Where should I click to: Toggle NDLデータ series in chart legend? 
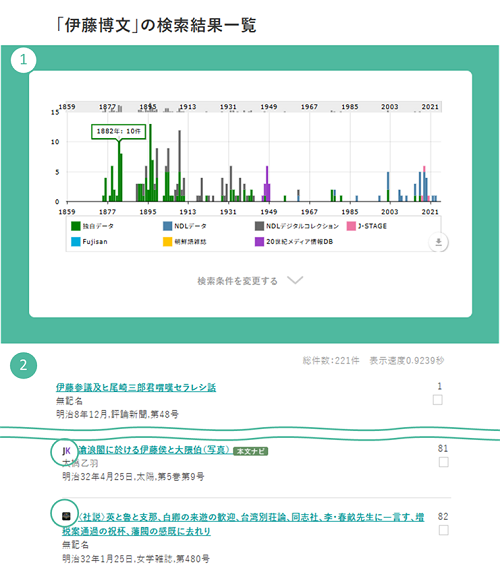coord(185,226)
